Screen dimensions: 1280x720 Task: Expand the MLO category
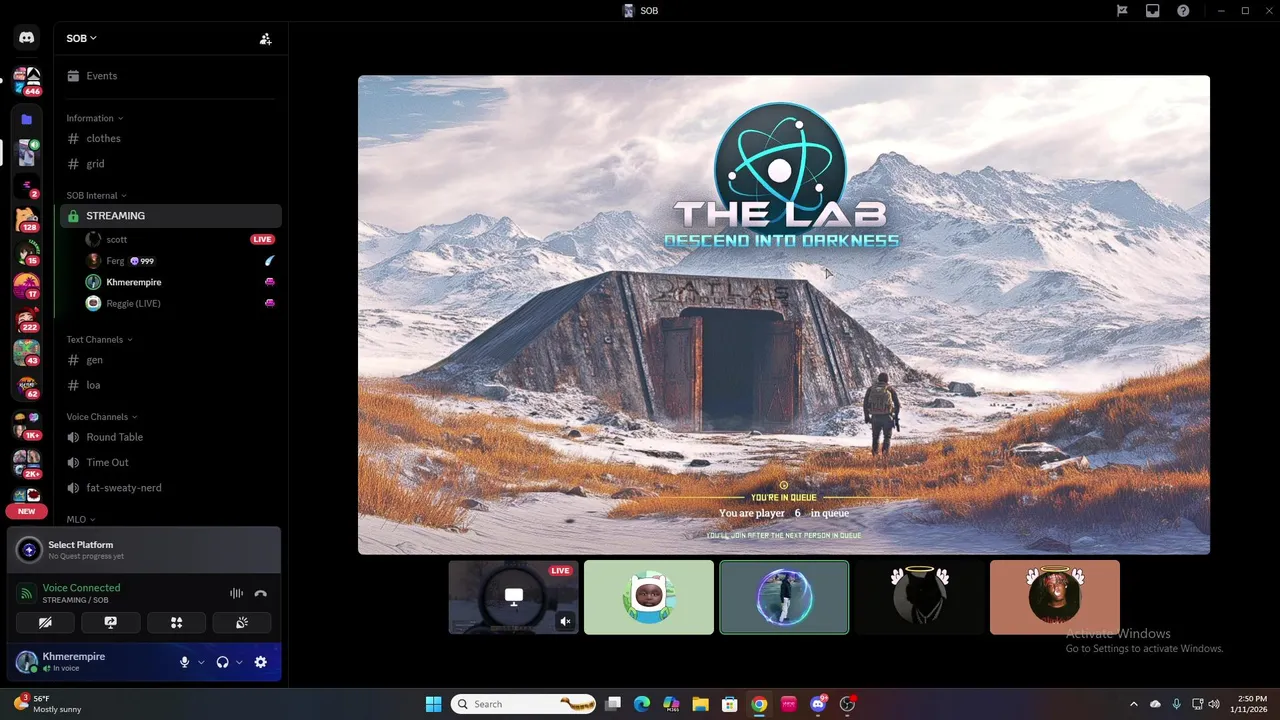(x=81, y=519)
